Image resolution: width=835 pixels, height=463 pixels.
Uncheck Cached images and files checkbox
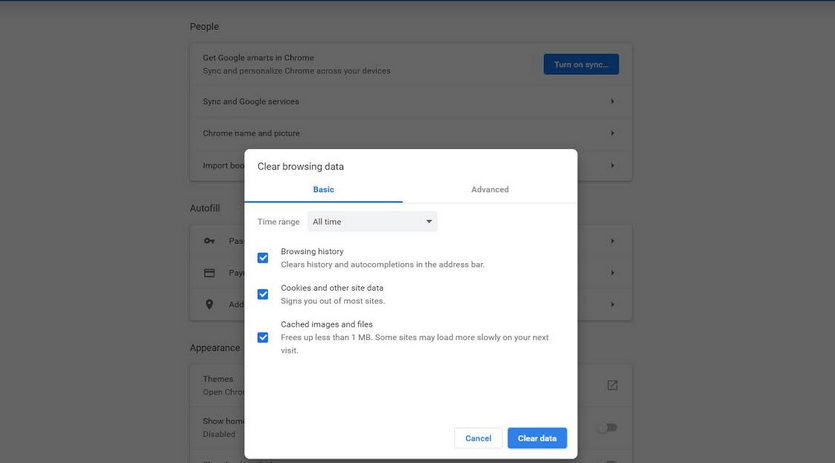coord(263,338)
